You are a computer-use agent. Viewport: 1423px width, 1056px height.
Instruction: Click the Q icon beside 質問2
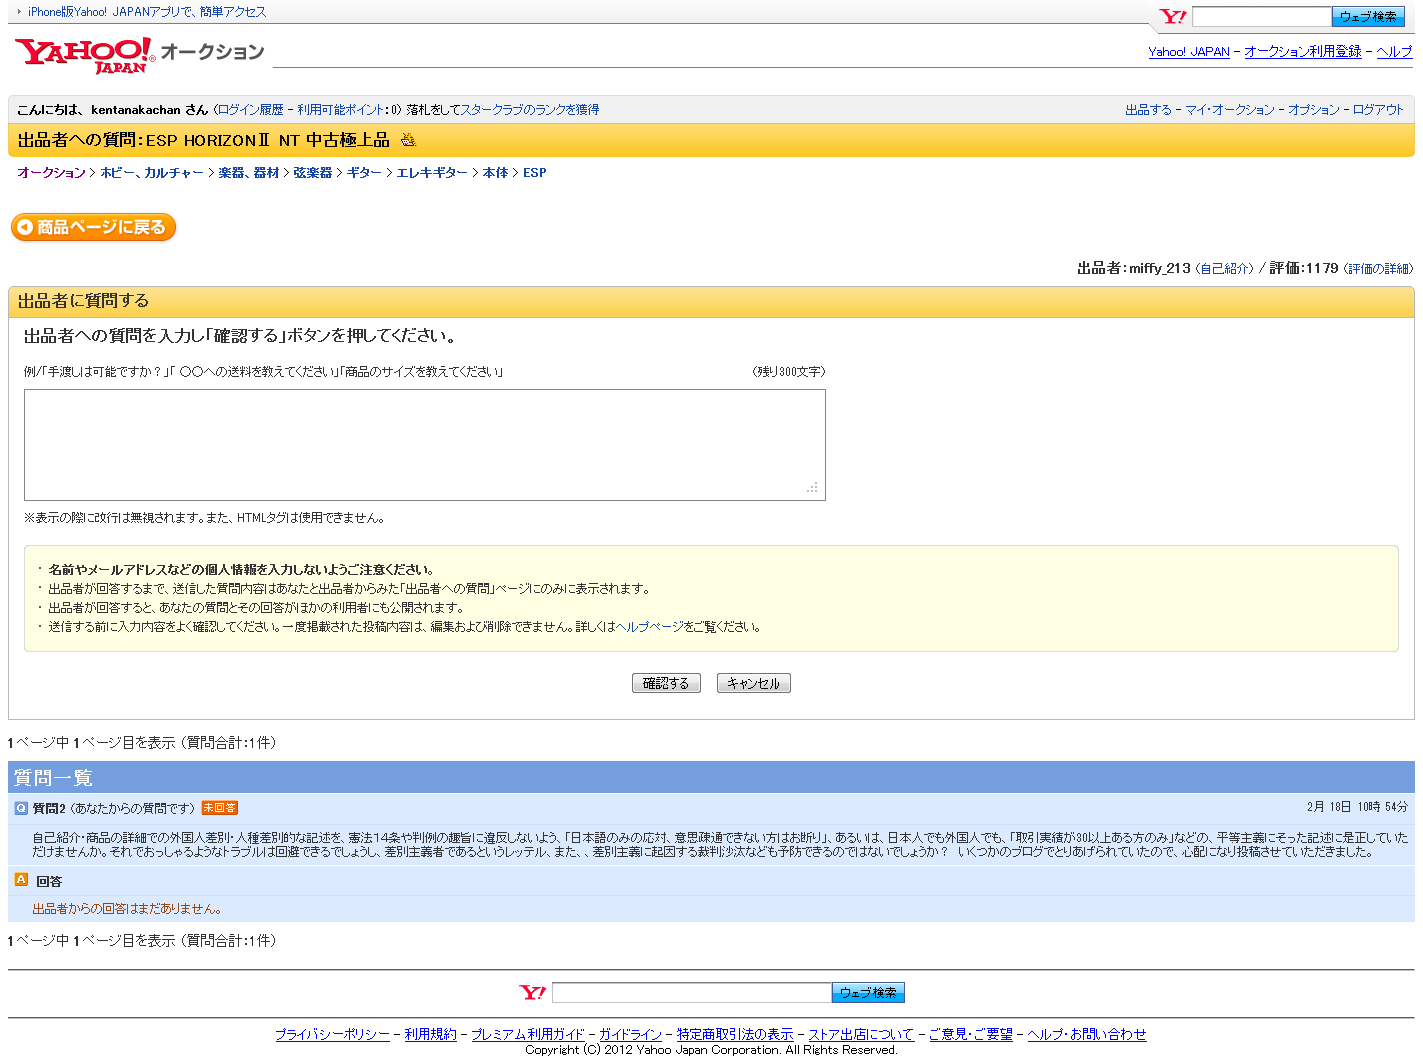[21, 808]
